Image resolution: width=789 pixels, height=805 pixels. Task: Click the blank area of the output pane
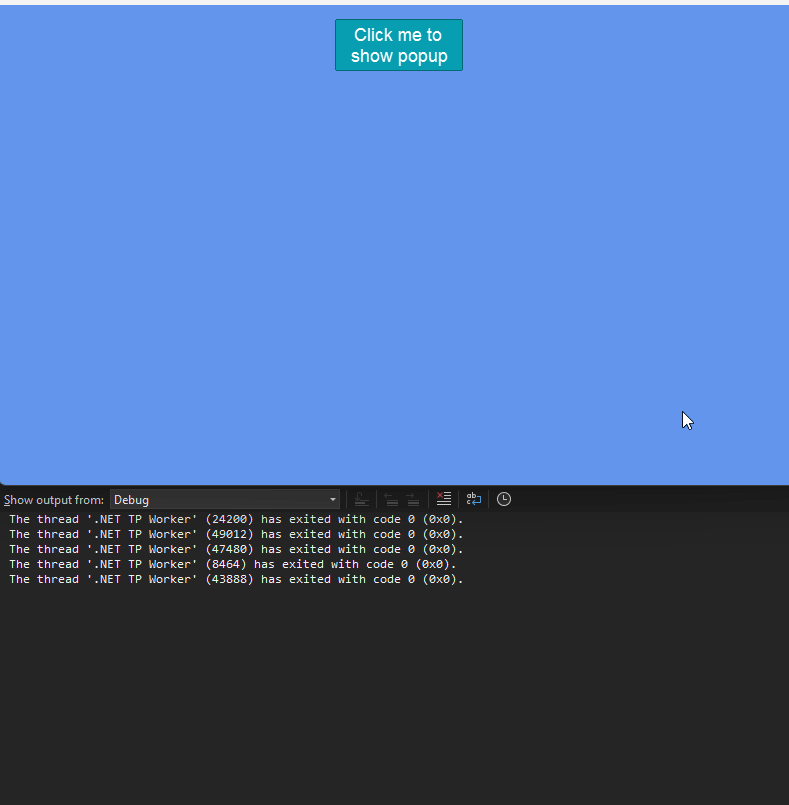click(400, 700)
